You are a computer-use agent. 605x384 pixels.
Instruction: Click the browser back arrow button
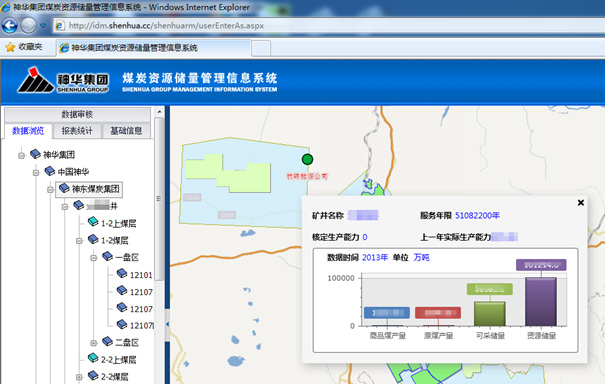pyautogui.click(x=10, y=26)
